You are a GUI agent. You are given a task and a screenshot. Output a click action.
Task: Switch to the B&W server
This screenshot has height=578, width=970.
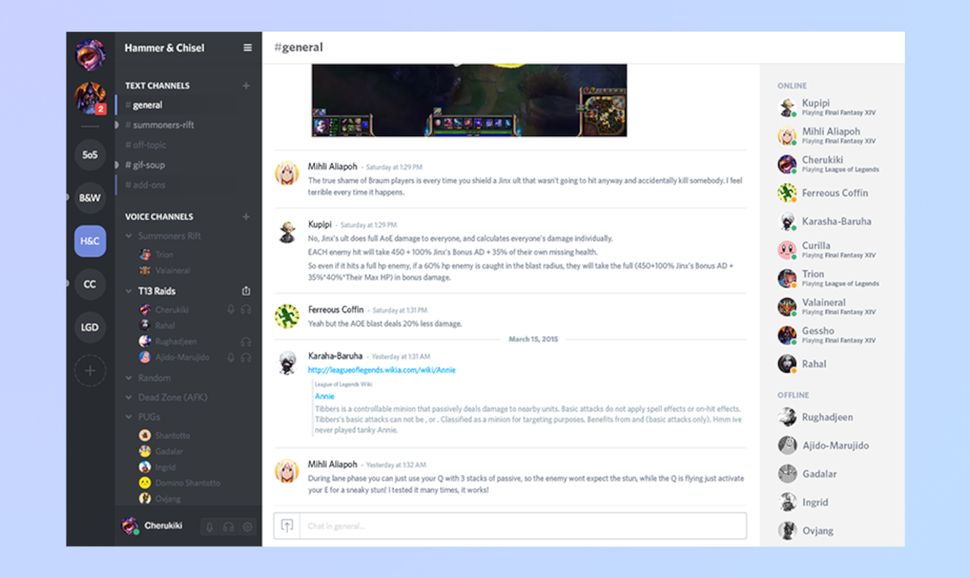click(89, 199)
